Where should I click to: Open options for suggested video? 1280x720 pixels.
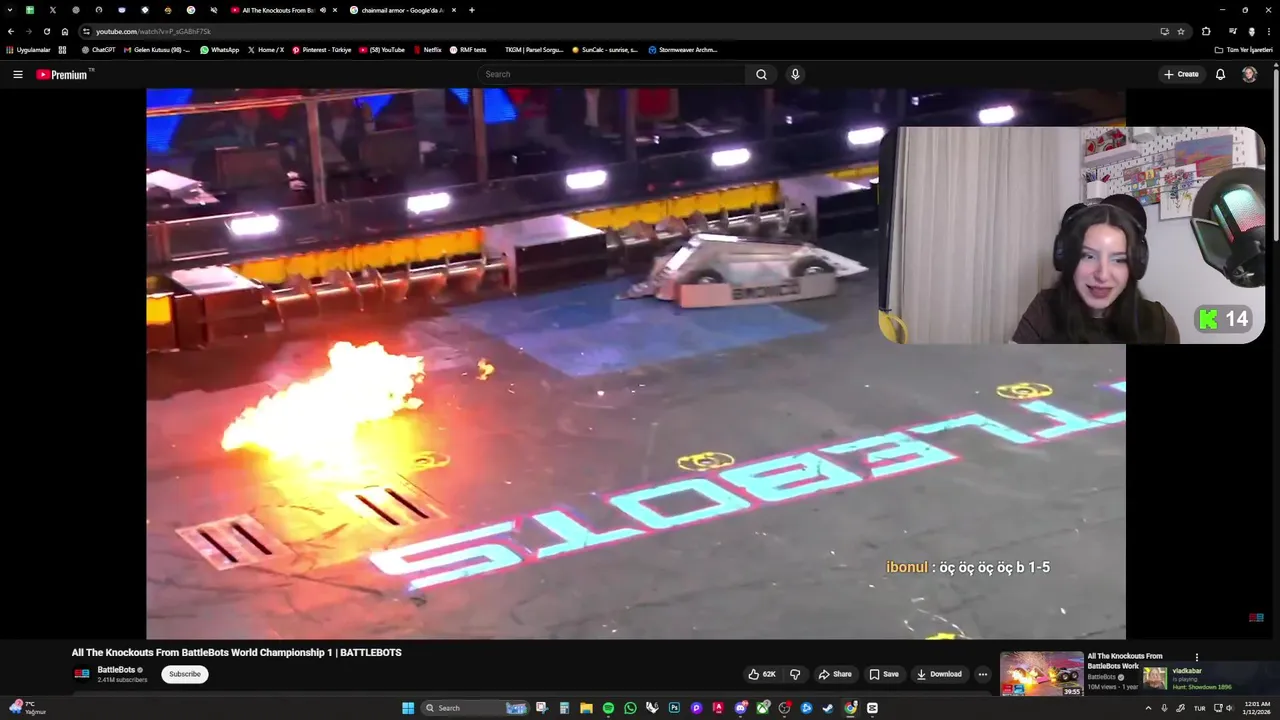[1196, 657]
